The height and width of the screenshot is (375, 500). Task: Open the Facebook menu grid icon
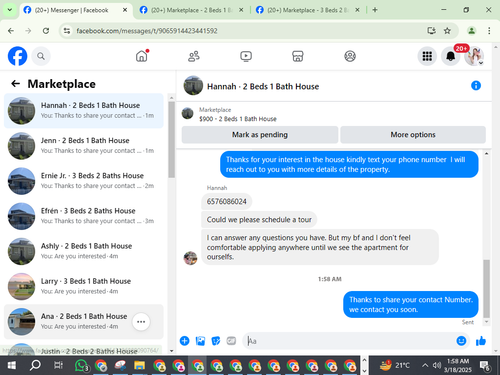pyautogui.click(x=427, y=56)
